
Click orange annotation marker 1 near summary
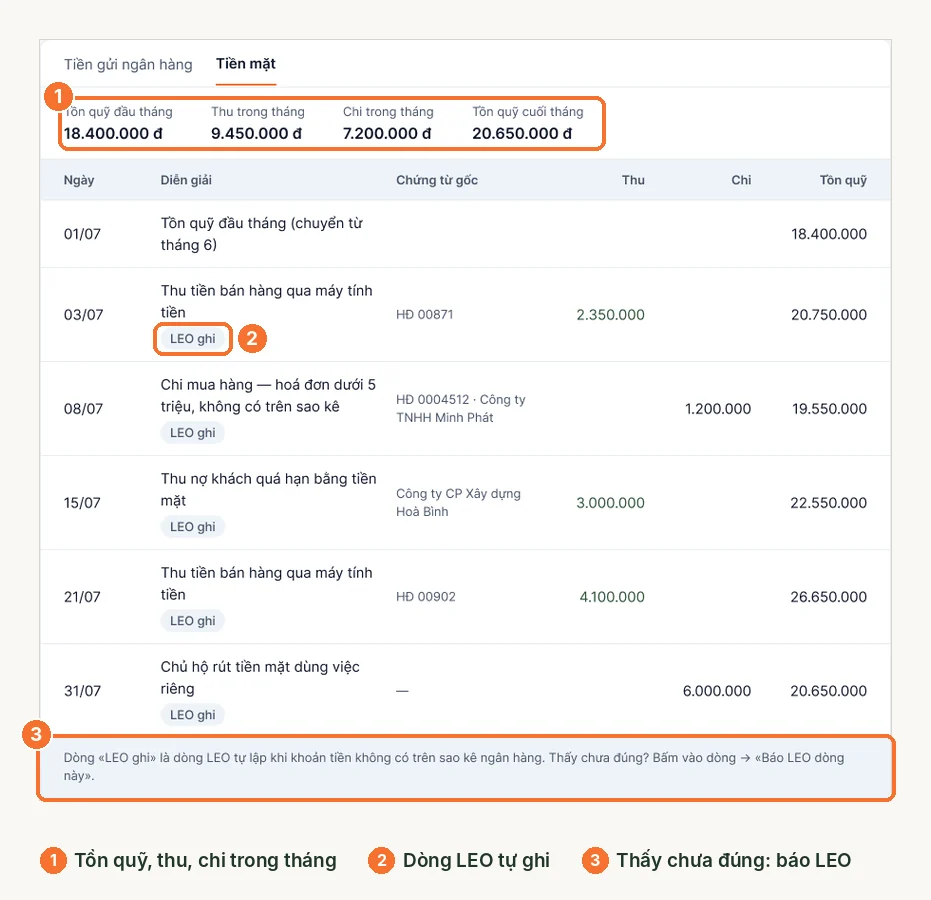click(x=58, y=96)
